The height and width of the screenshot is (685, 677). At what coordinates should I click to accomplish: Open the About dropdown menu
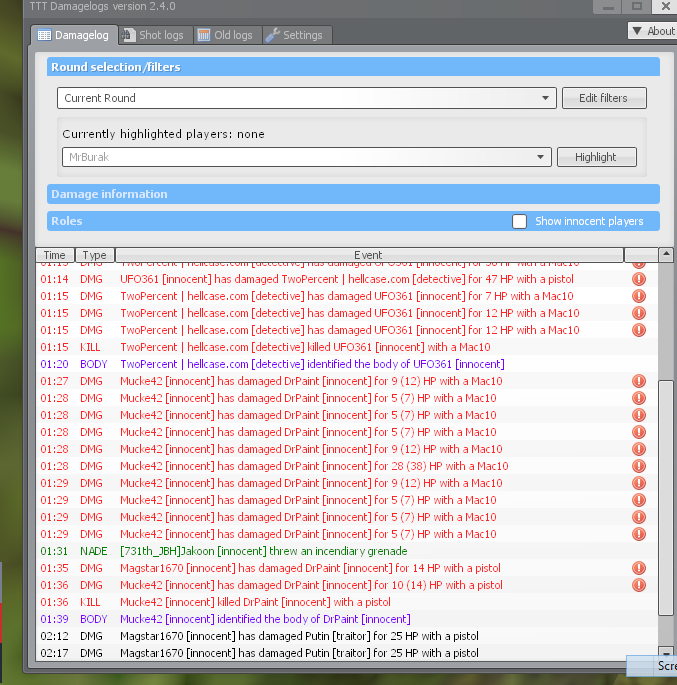point(652,31)
